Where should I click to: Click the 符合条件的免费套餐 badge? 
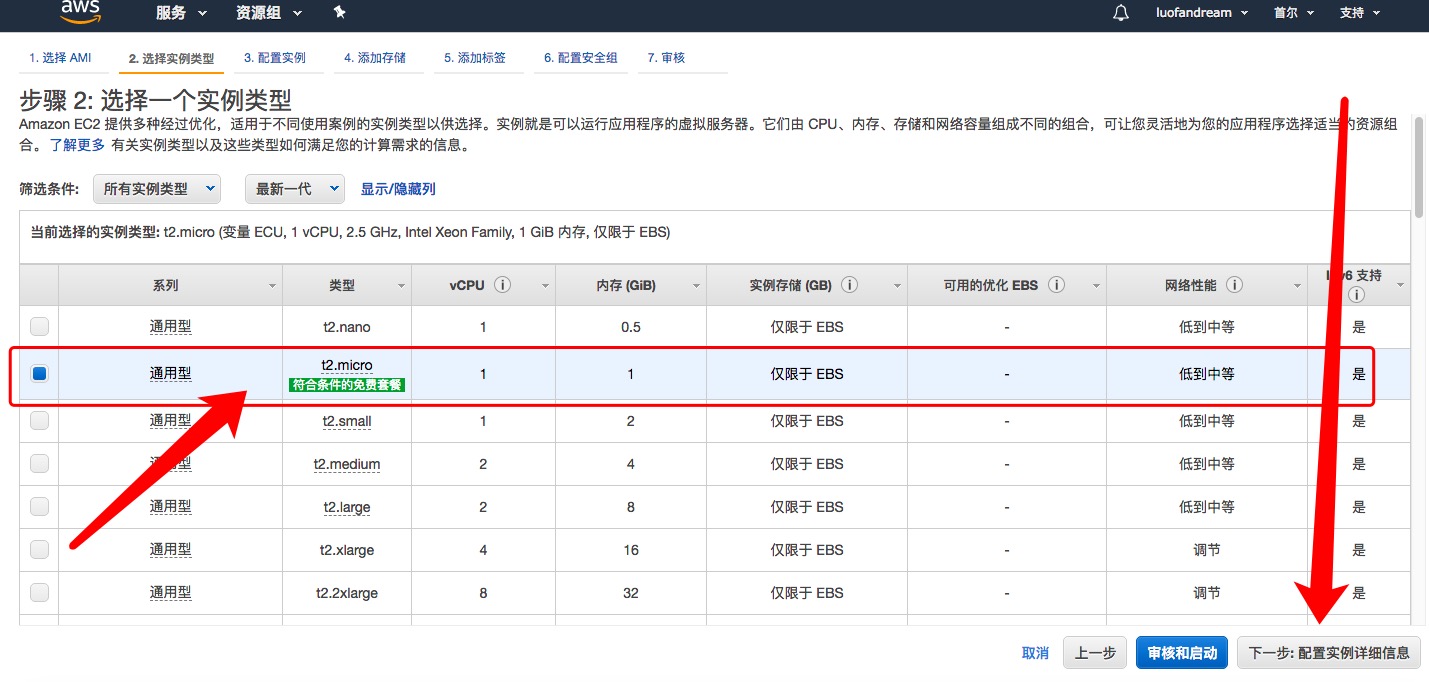coord(347,384)
